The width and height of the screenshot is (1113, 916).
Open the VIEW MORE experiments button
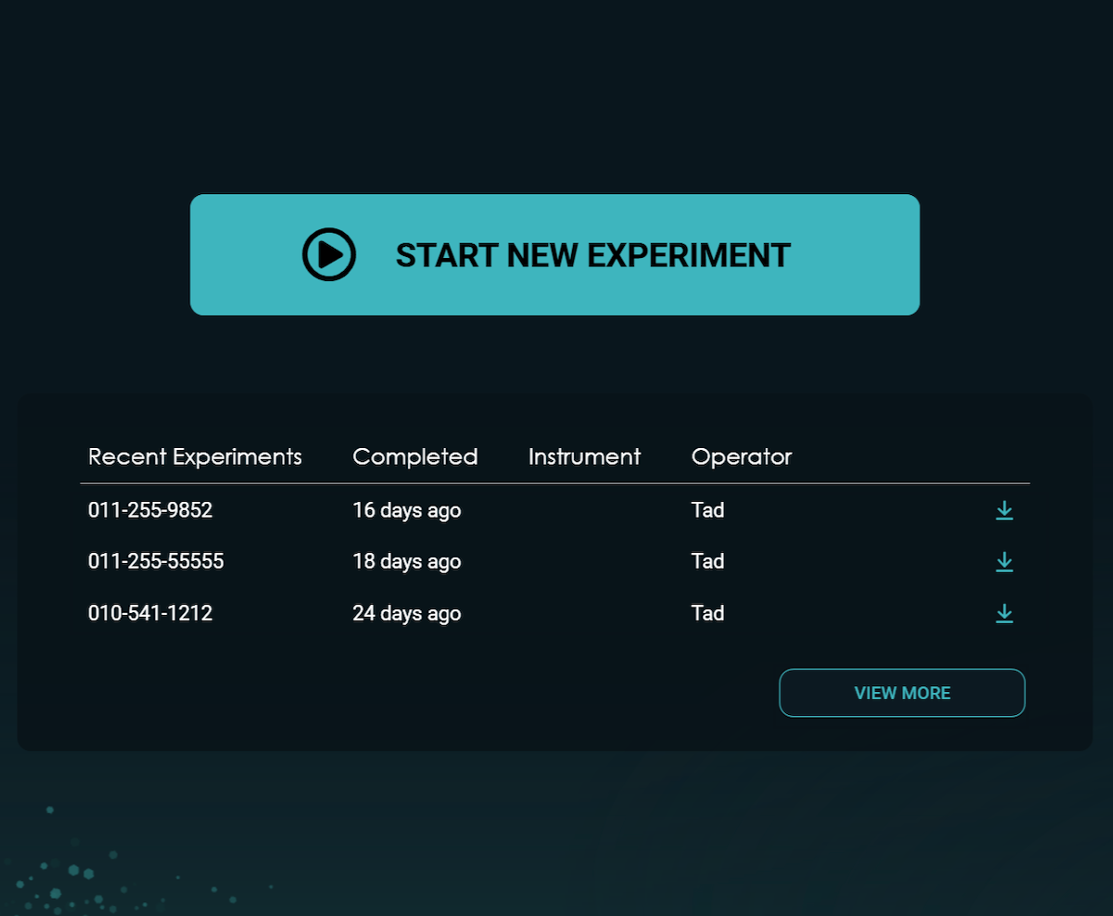(x=902, y=693)
